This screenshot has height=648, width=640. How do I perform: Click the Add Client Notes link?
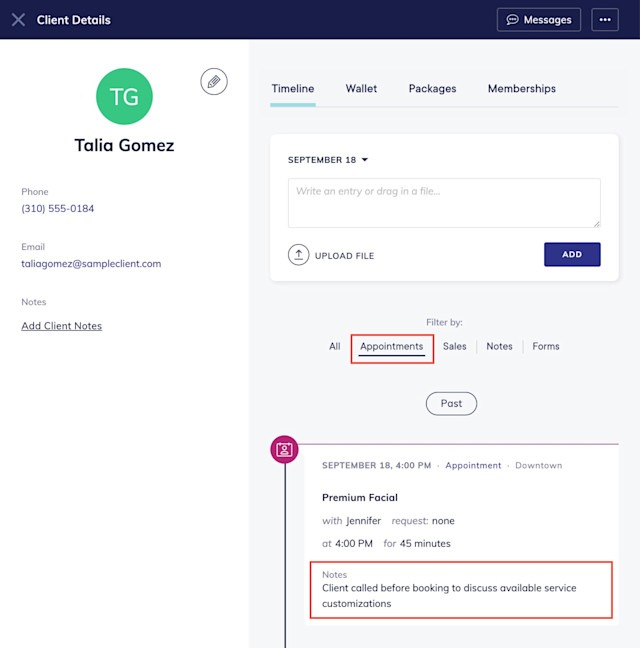[x=62, y=326]
